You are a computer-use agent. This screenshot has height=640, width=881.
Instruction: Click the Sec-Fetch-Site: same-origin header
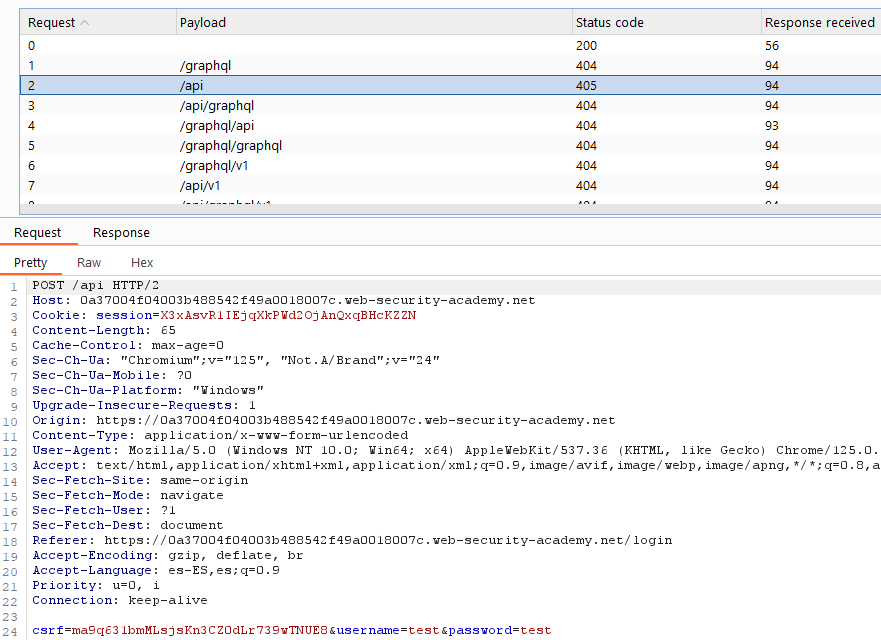tap(140, 480)
